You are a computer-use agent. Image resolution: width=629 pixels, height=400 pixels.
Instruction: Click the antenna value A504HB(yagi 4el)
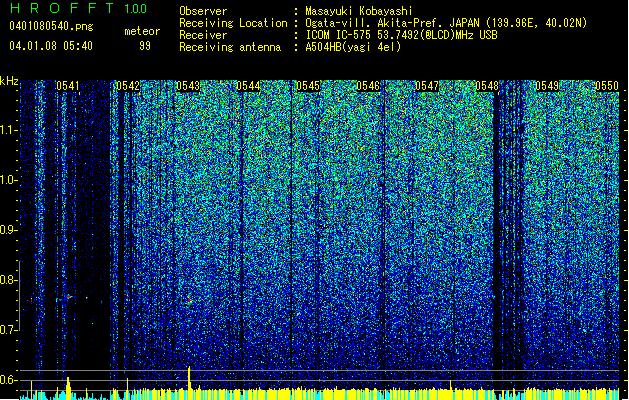(353, 47)
